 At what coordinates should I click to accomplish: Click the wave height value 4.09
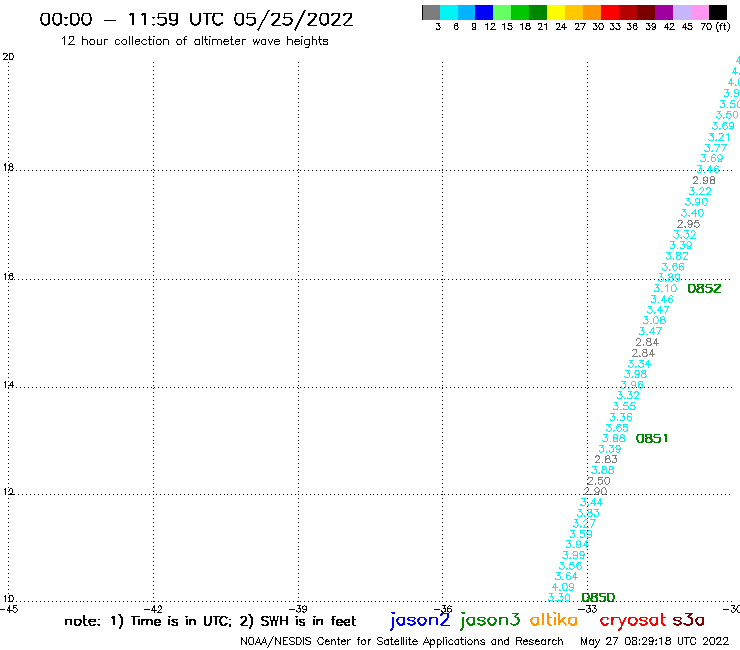point(563,587)
